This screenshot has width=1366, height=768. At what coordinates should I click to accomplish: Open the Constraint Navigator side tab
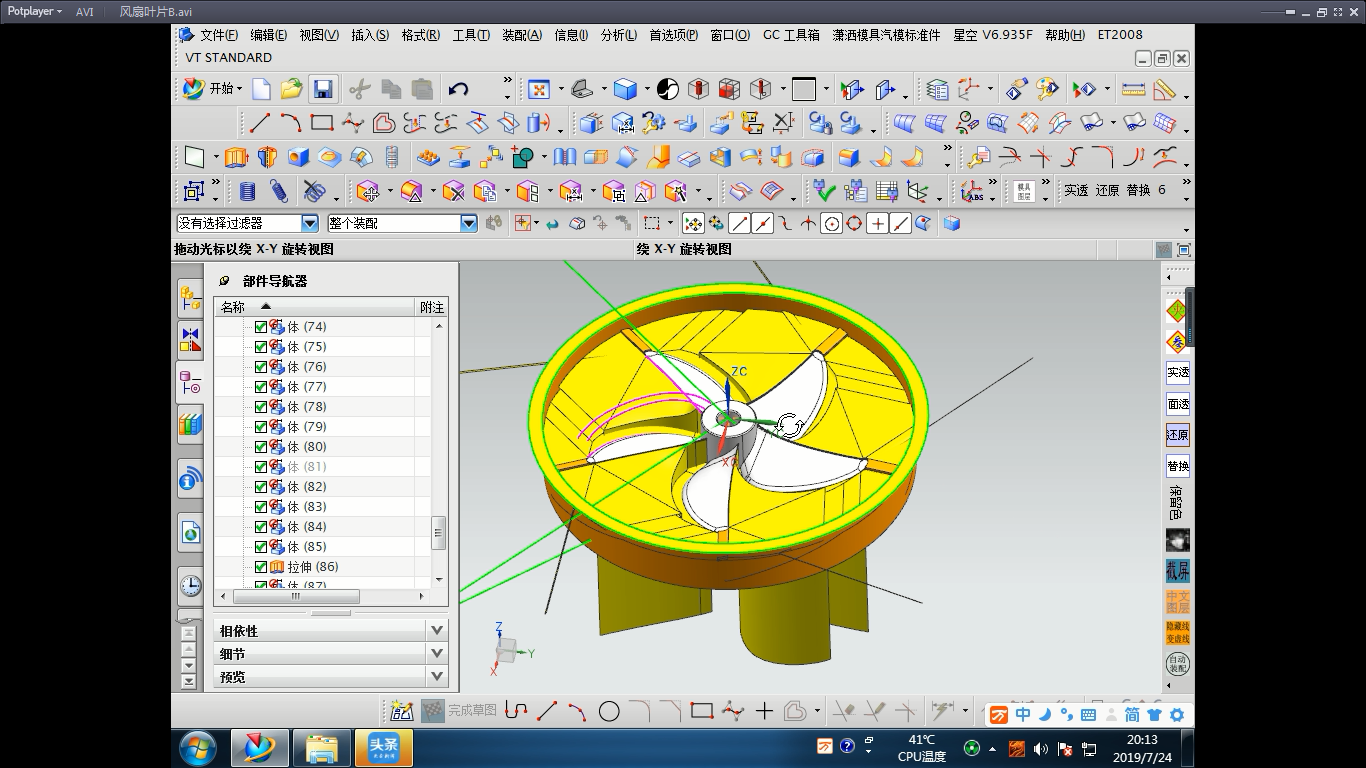pyautogui.click(x=190, y=340)
